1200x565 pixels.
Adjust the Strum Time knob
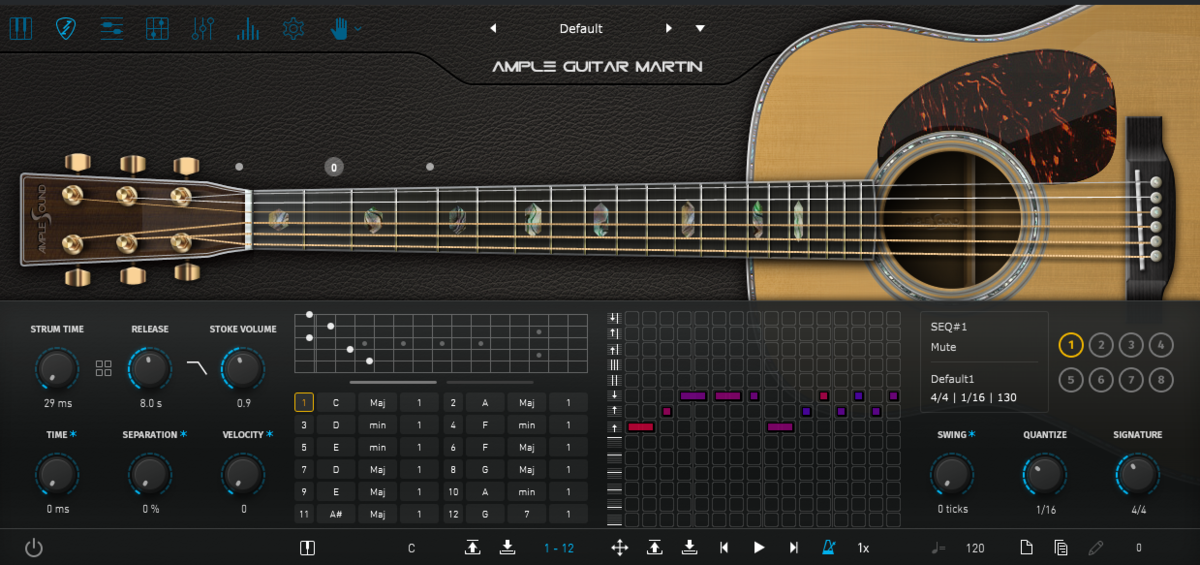tap(57, 369)
